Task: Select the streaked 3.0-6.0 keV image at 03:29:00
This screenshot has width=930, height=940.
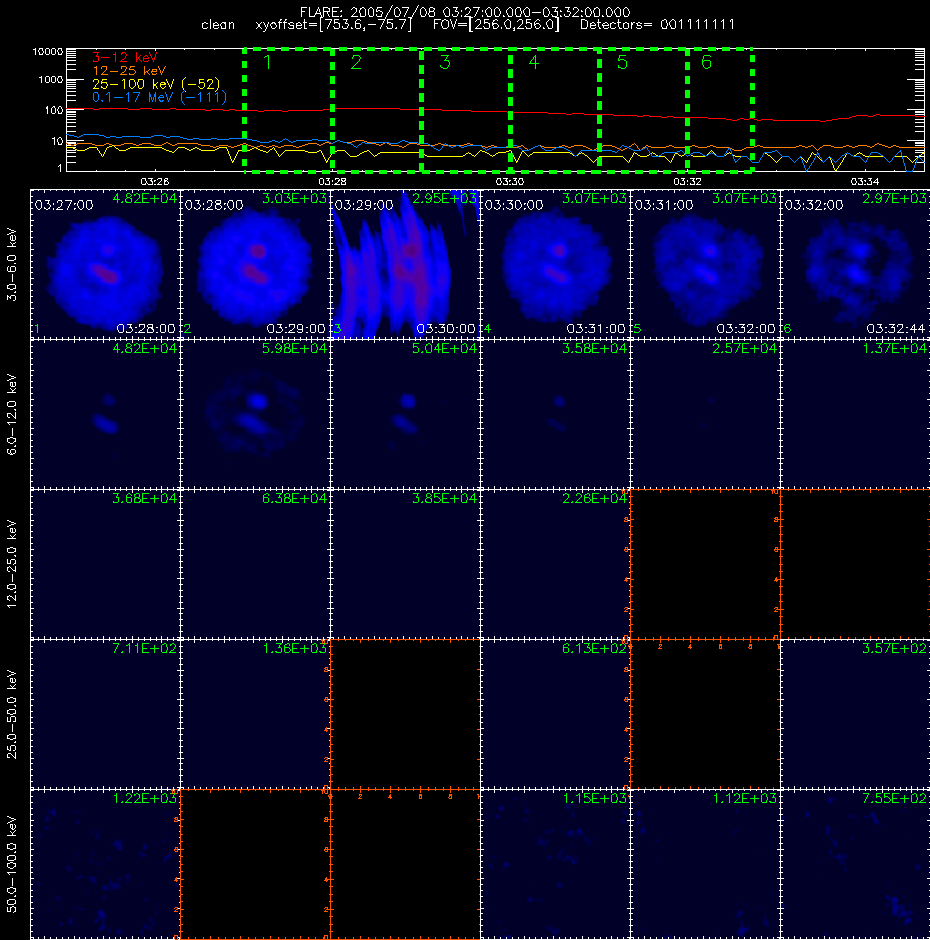Action: coord(405,264)
